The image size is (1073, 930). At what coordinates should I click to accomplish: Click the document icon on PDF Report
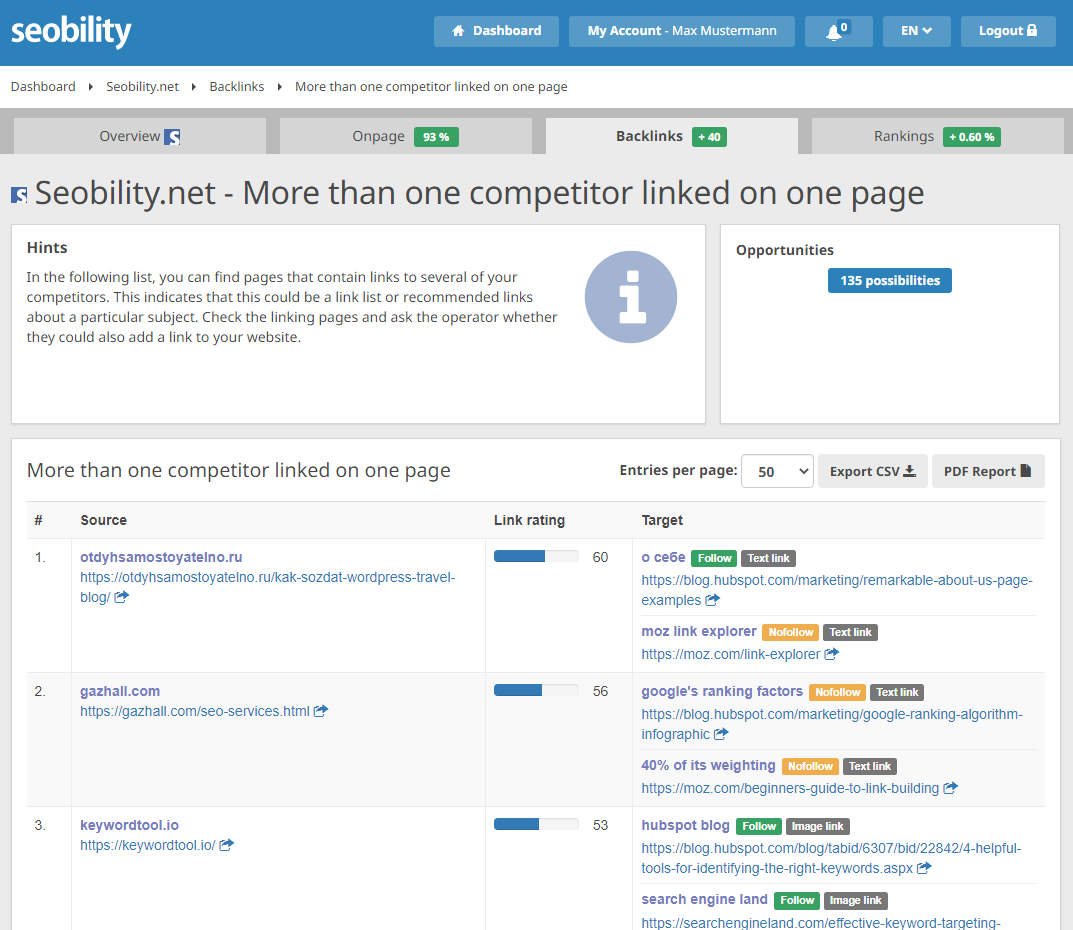[1026, 470]
